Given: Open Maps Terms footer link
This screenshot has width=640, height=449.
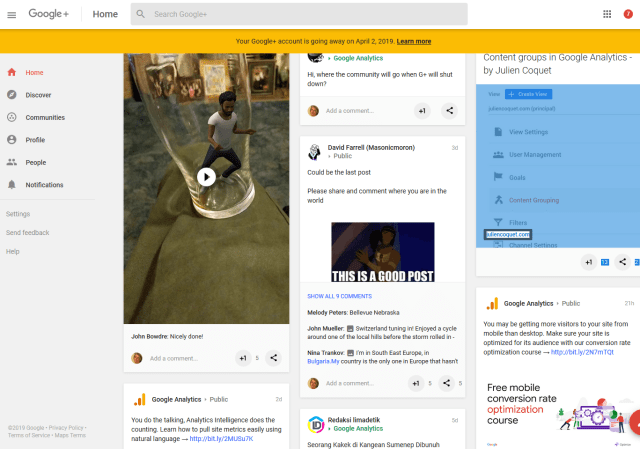Looking at the screenshot, I should (x=70, y=435).
